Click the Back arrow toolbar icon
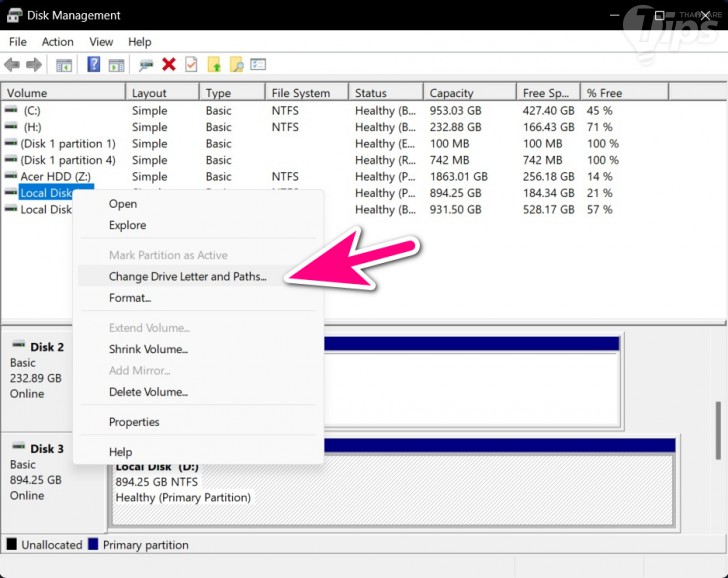728x578 pixels. (12, 65)
